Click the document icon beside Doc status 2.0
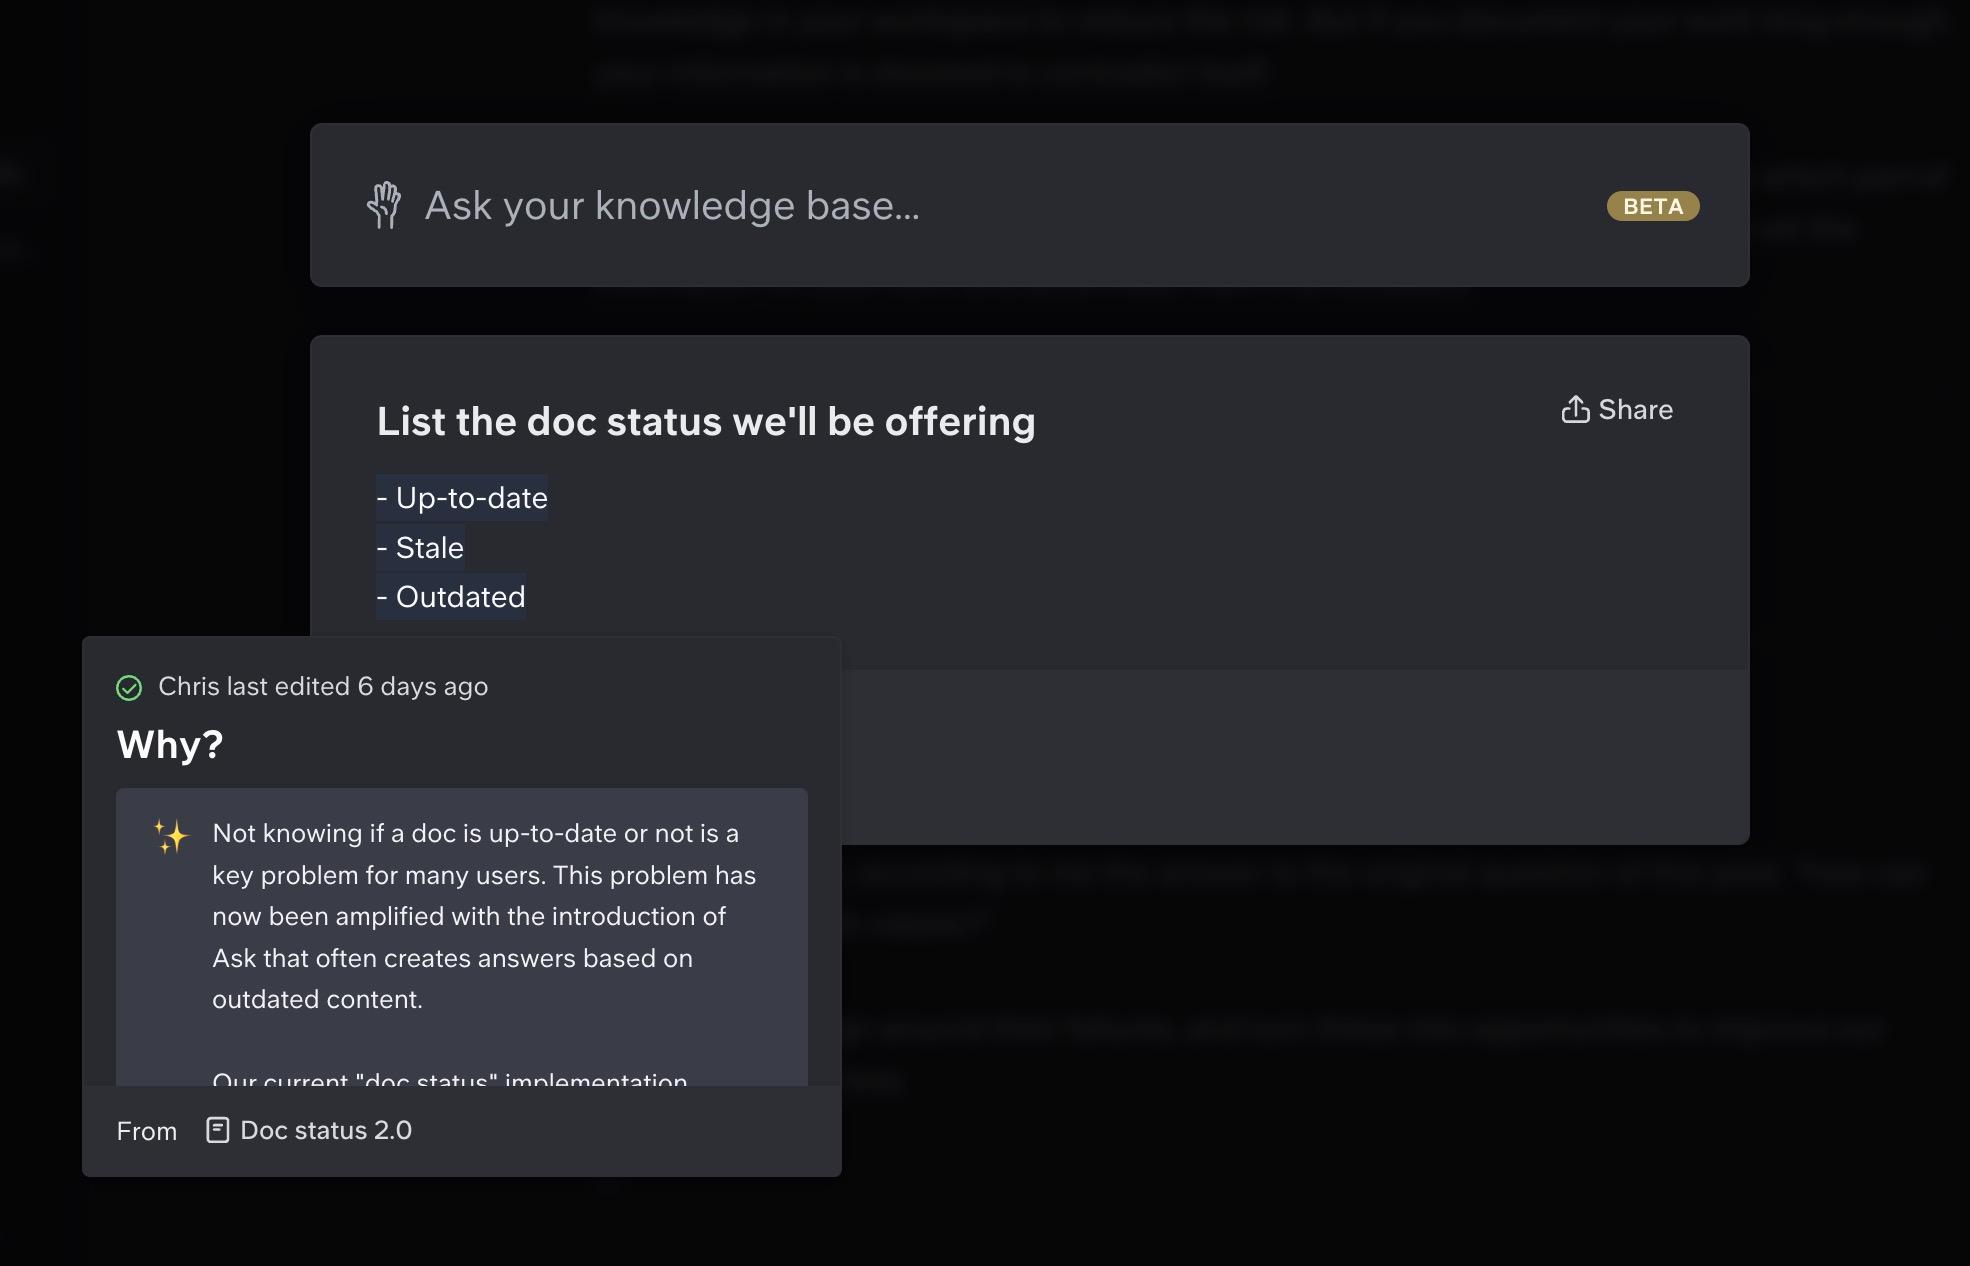The height and width of the screenshot is (1266, 1970). [217, 1130]
